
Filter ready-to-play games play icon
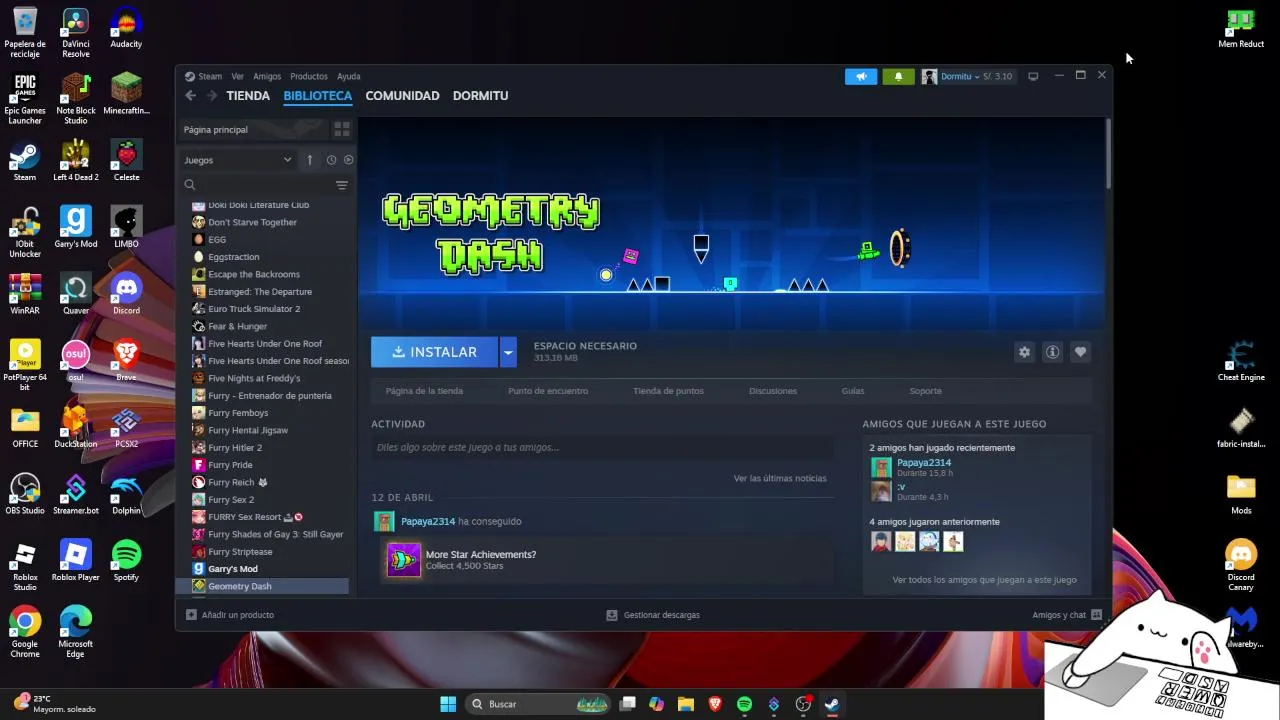tap(348, 160)
